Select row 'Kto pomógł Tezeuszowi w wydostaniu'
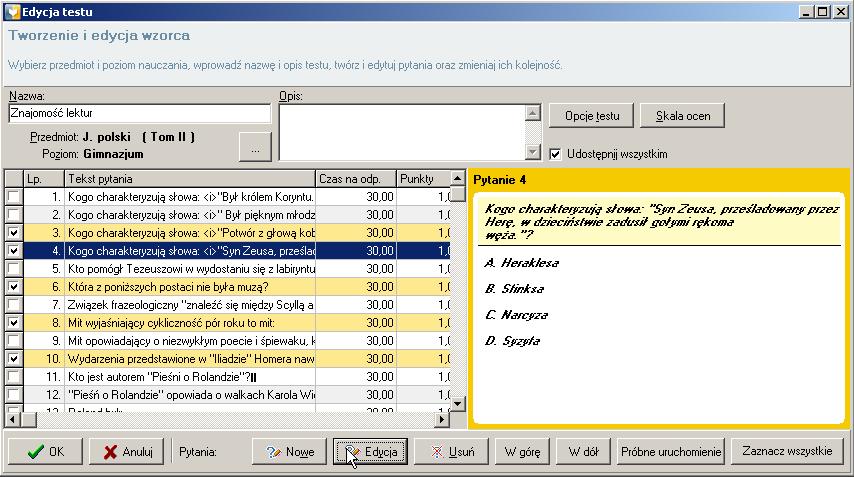The height and width of the screenshot is (477, 854). pyautogui.click(x=228, y=268)
